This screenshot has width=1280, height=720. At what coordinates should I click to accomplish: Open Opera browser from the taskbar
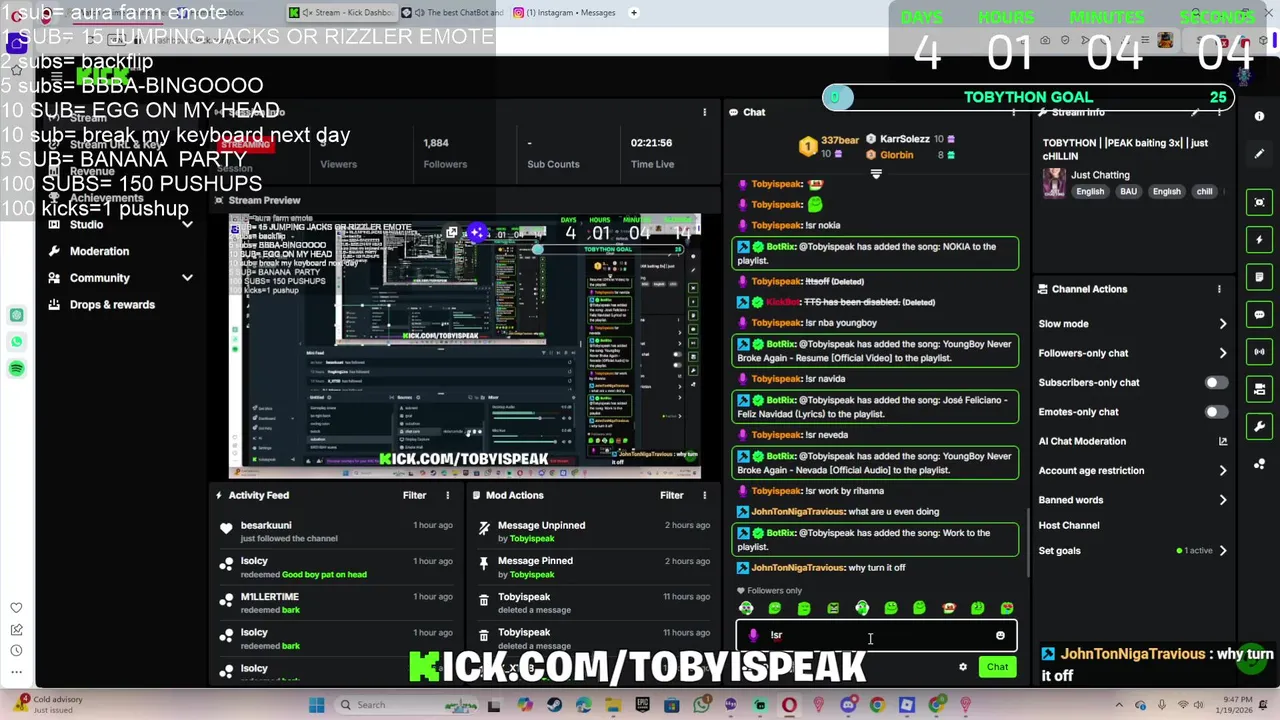pos(789,705)
